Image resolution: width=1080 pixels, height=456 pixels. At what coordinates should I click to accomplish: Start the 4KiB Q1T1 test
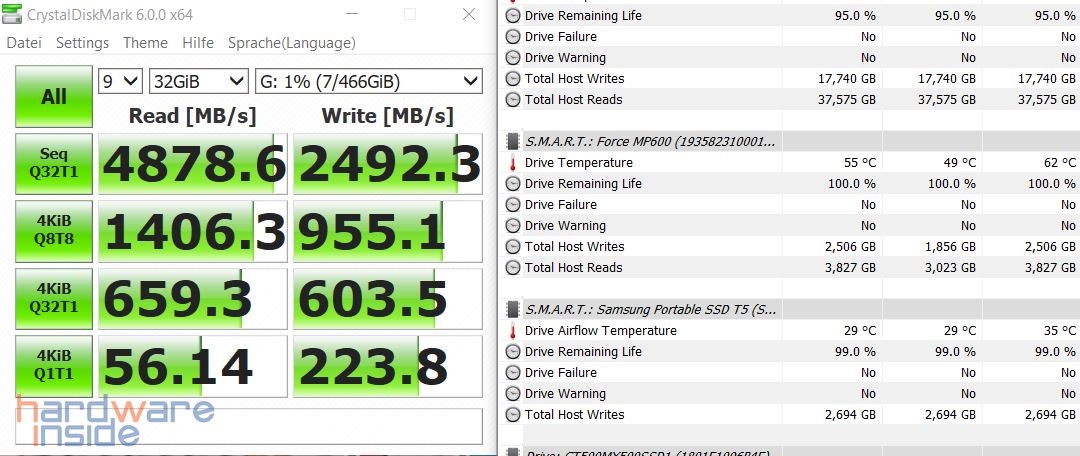(x=54, y=366)
